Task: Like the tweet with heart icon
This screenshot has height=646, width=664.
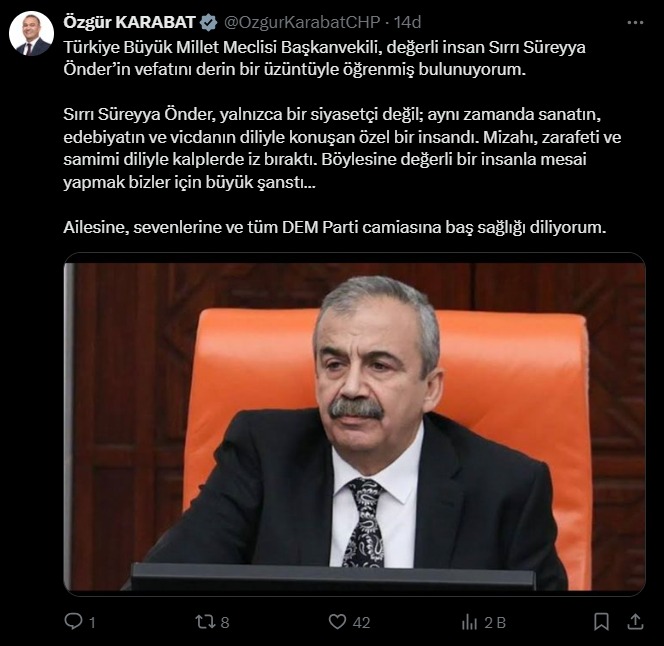Action: click(x=338, y=622)
